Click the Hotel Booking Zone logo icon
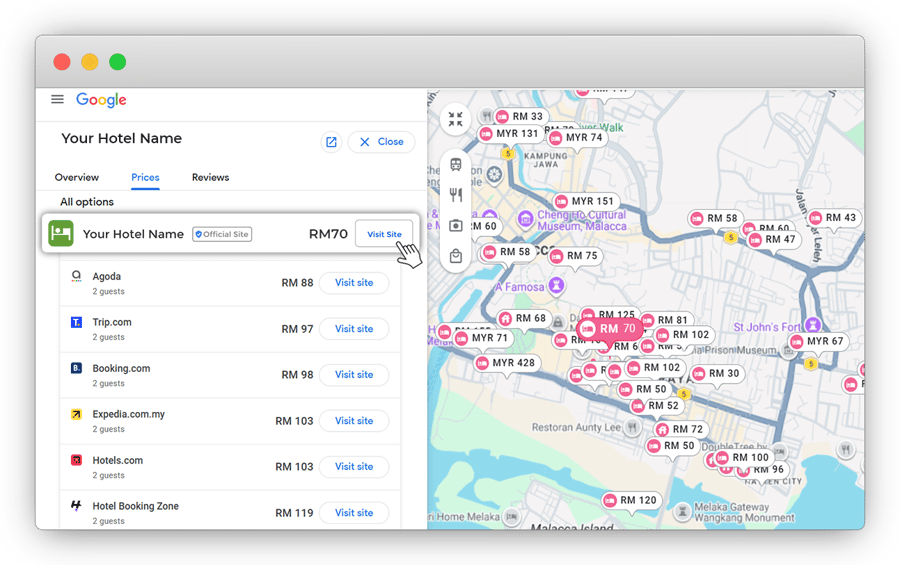Image resolution: width=900 pixels, height=565 pixels. coord(76,506)
